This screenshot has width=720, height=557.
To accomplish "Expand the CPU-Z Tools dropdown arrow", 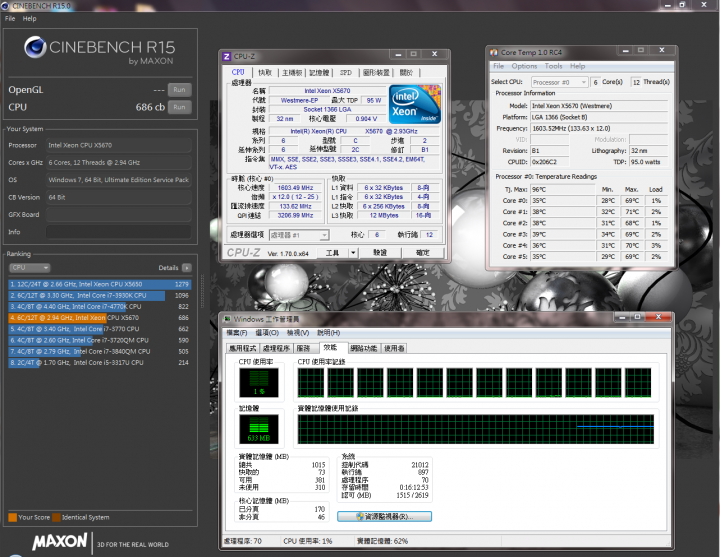I will point(353,253).
